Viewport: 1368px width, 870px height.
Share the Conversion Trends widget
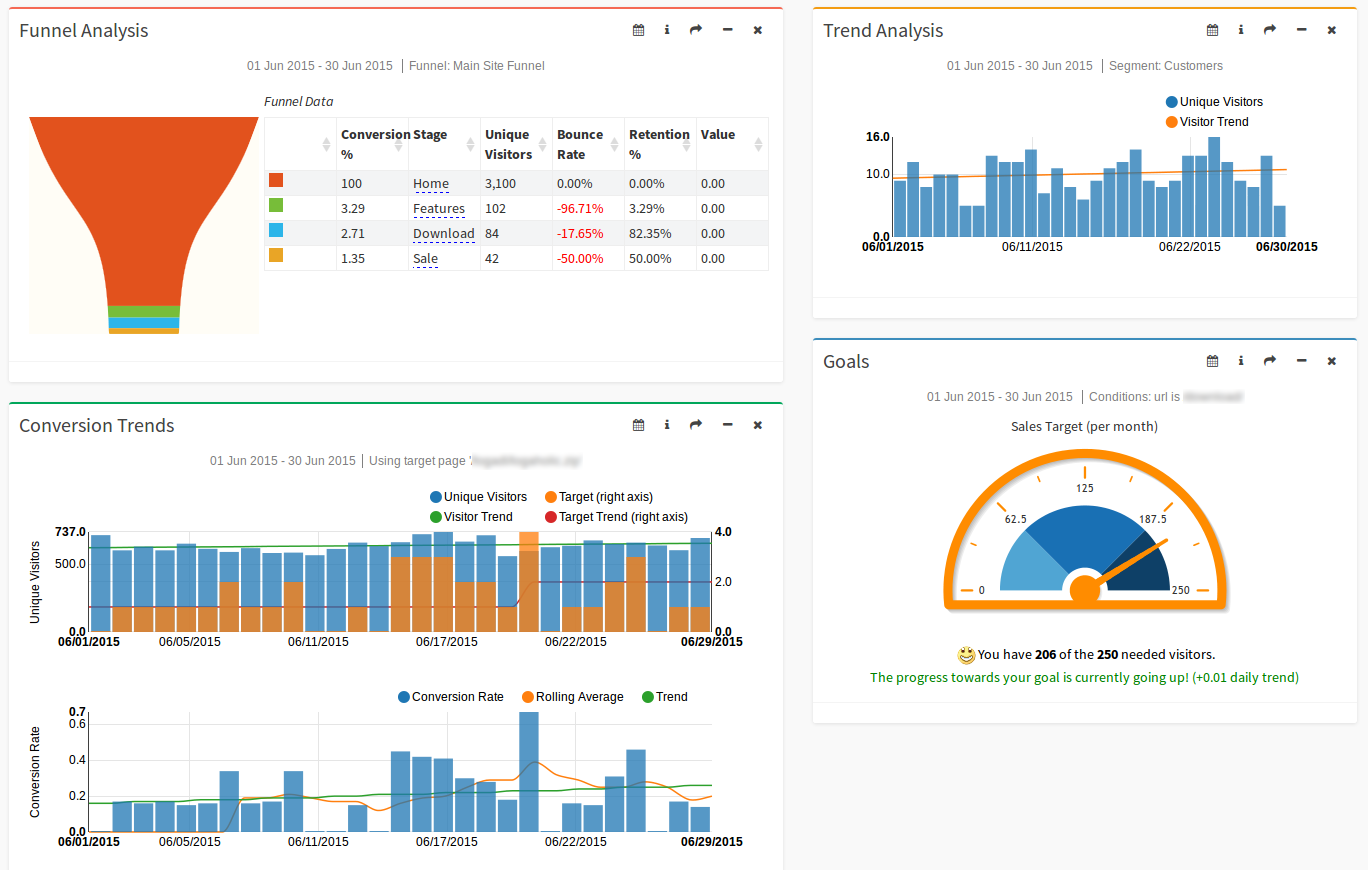(x=696, y=425)
